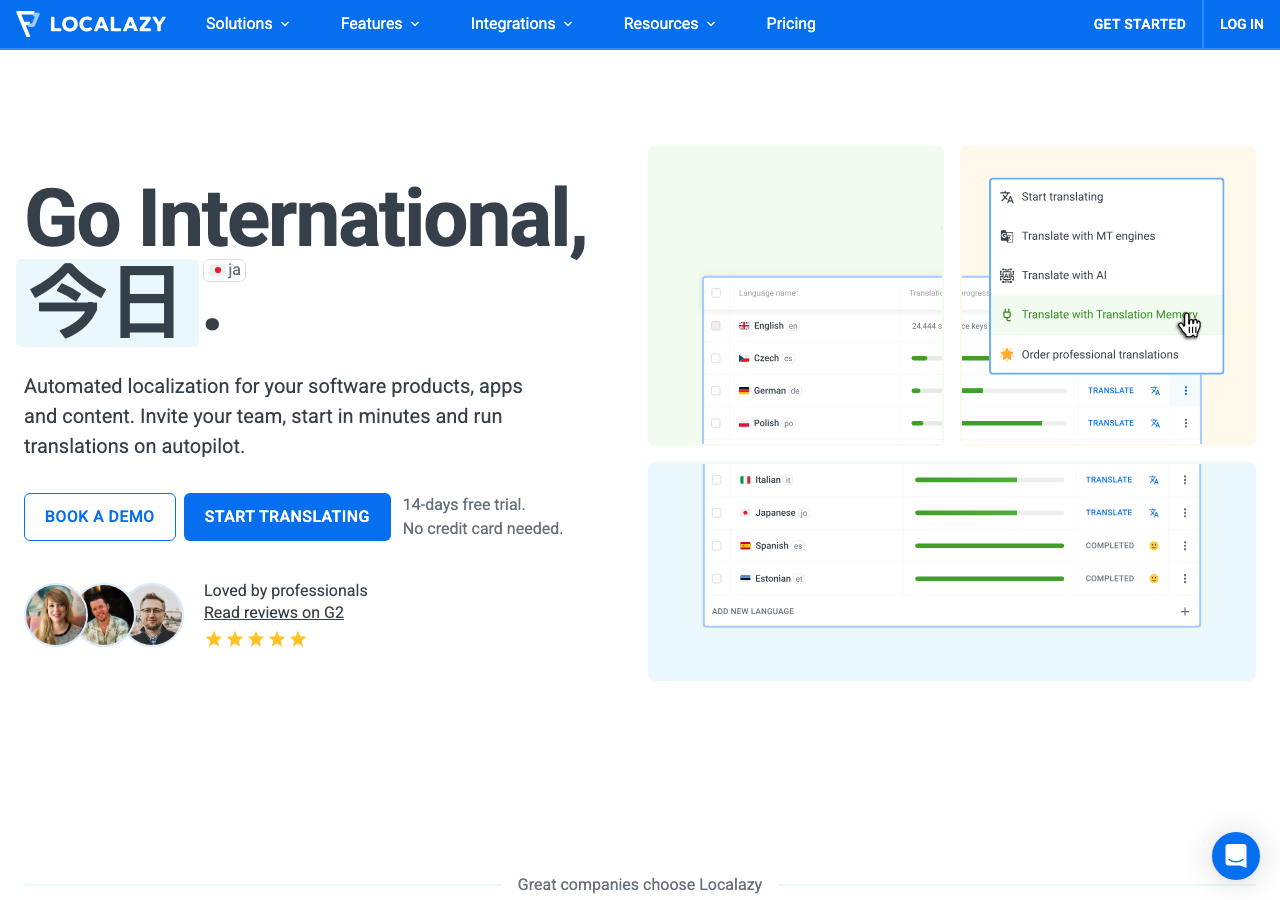
Task: Open three-dot menu for Italian row
Action: click(x=1185, y=480)
